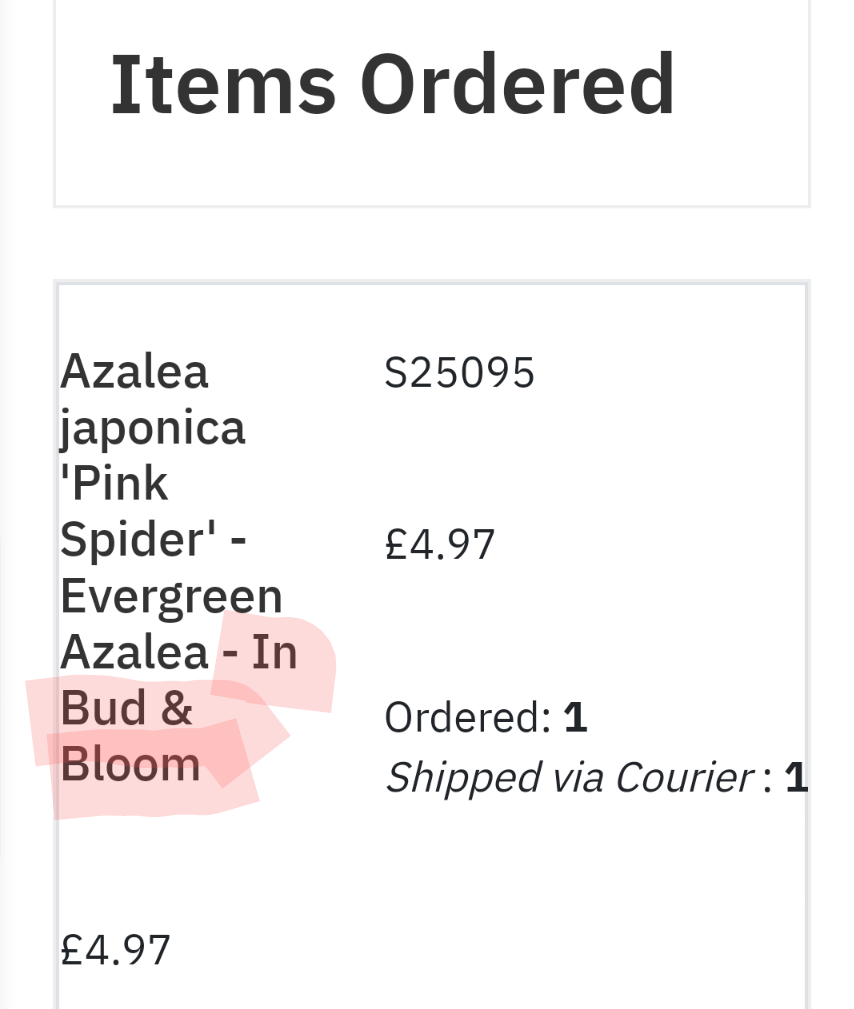Select the highlighted word Bloom
Viewport: 854px width, 1009px height.
pos(130,765)
